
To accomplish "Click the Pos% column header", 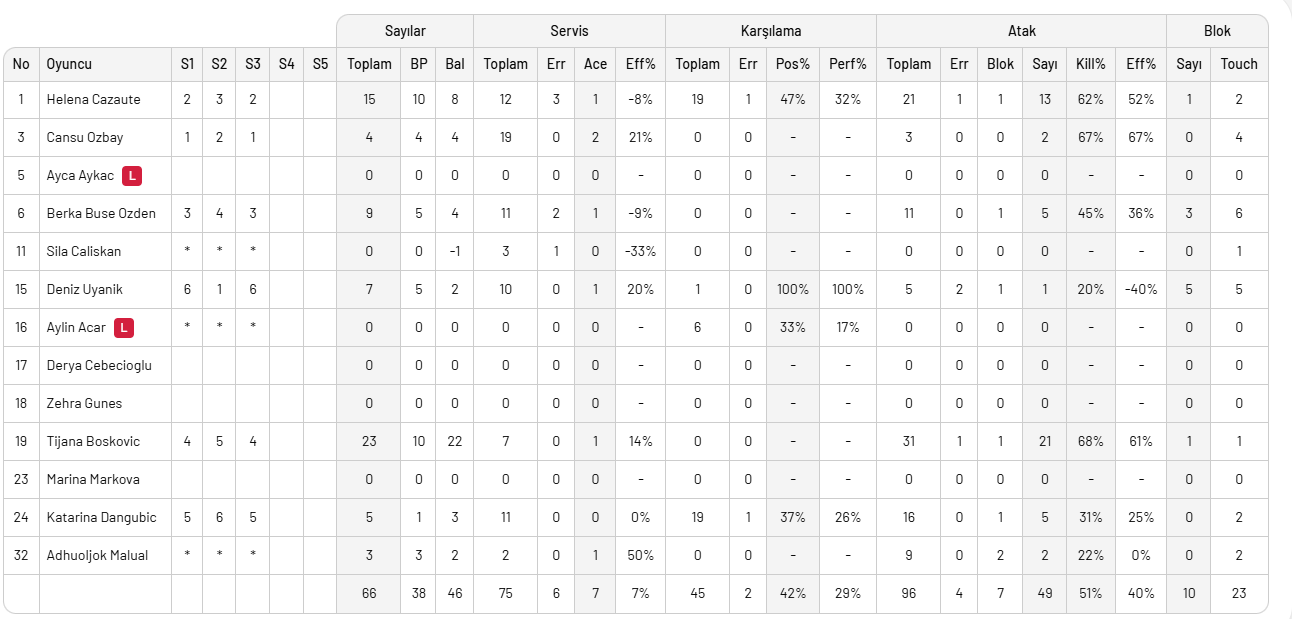I will (793, 64).
